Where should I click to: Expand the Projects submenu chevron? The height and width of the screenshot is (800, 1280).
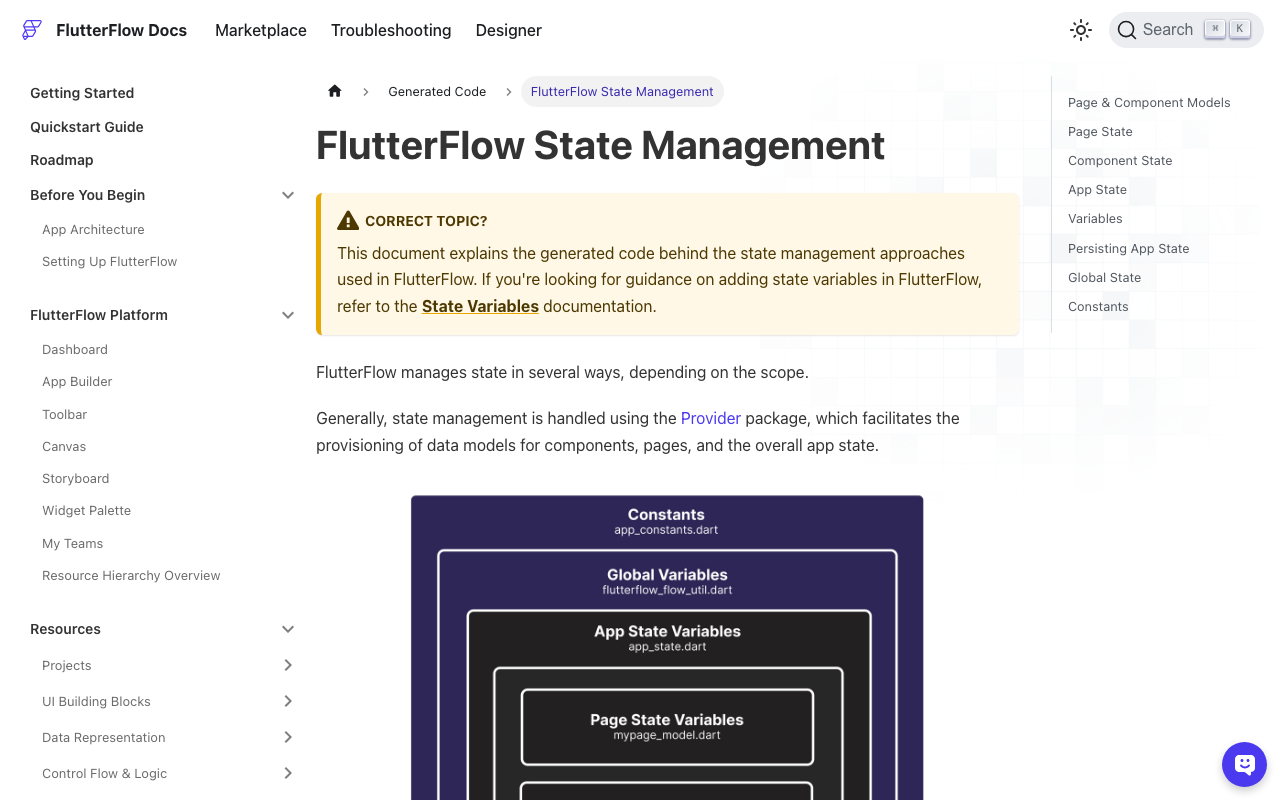(288, 665)
